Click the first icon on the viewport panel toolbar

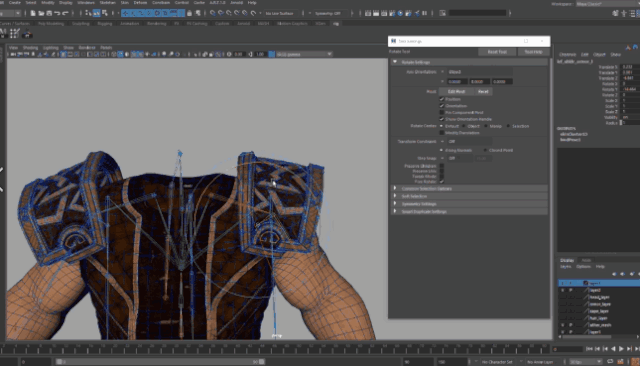13,54
